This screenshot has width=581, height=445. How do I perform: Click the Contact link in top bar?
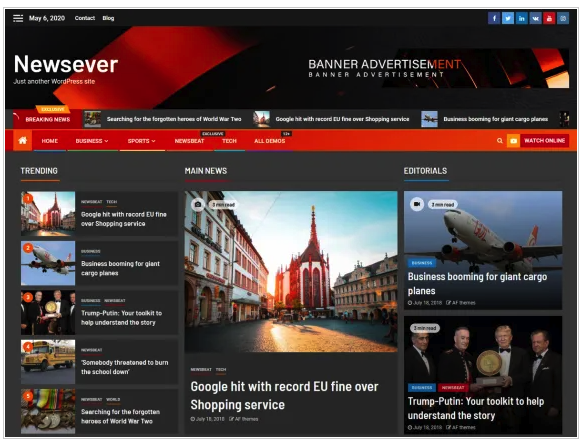click(x=85, y=18)
